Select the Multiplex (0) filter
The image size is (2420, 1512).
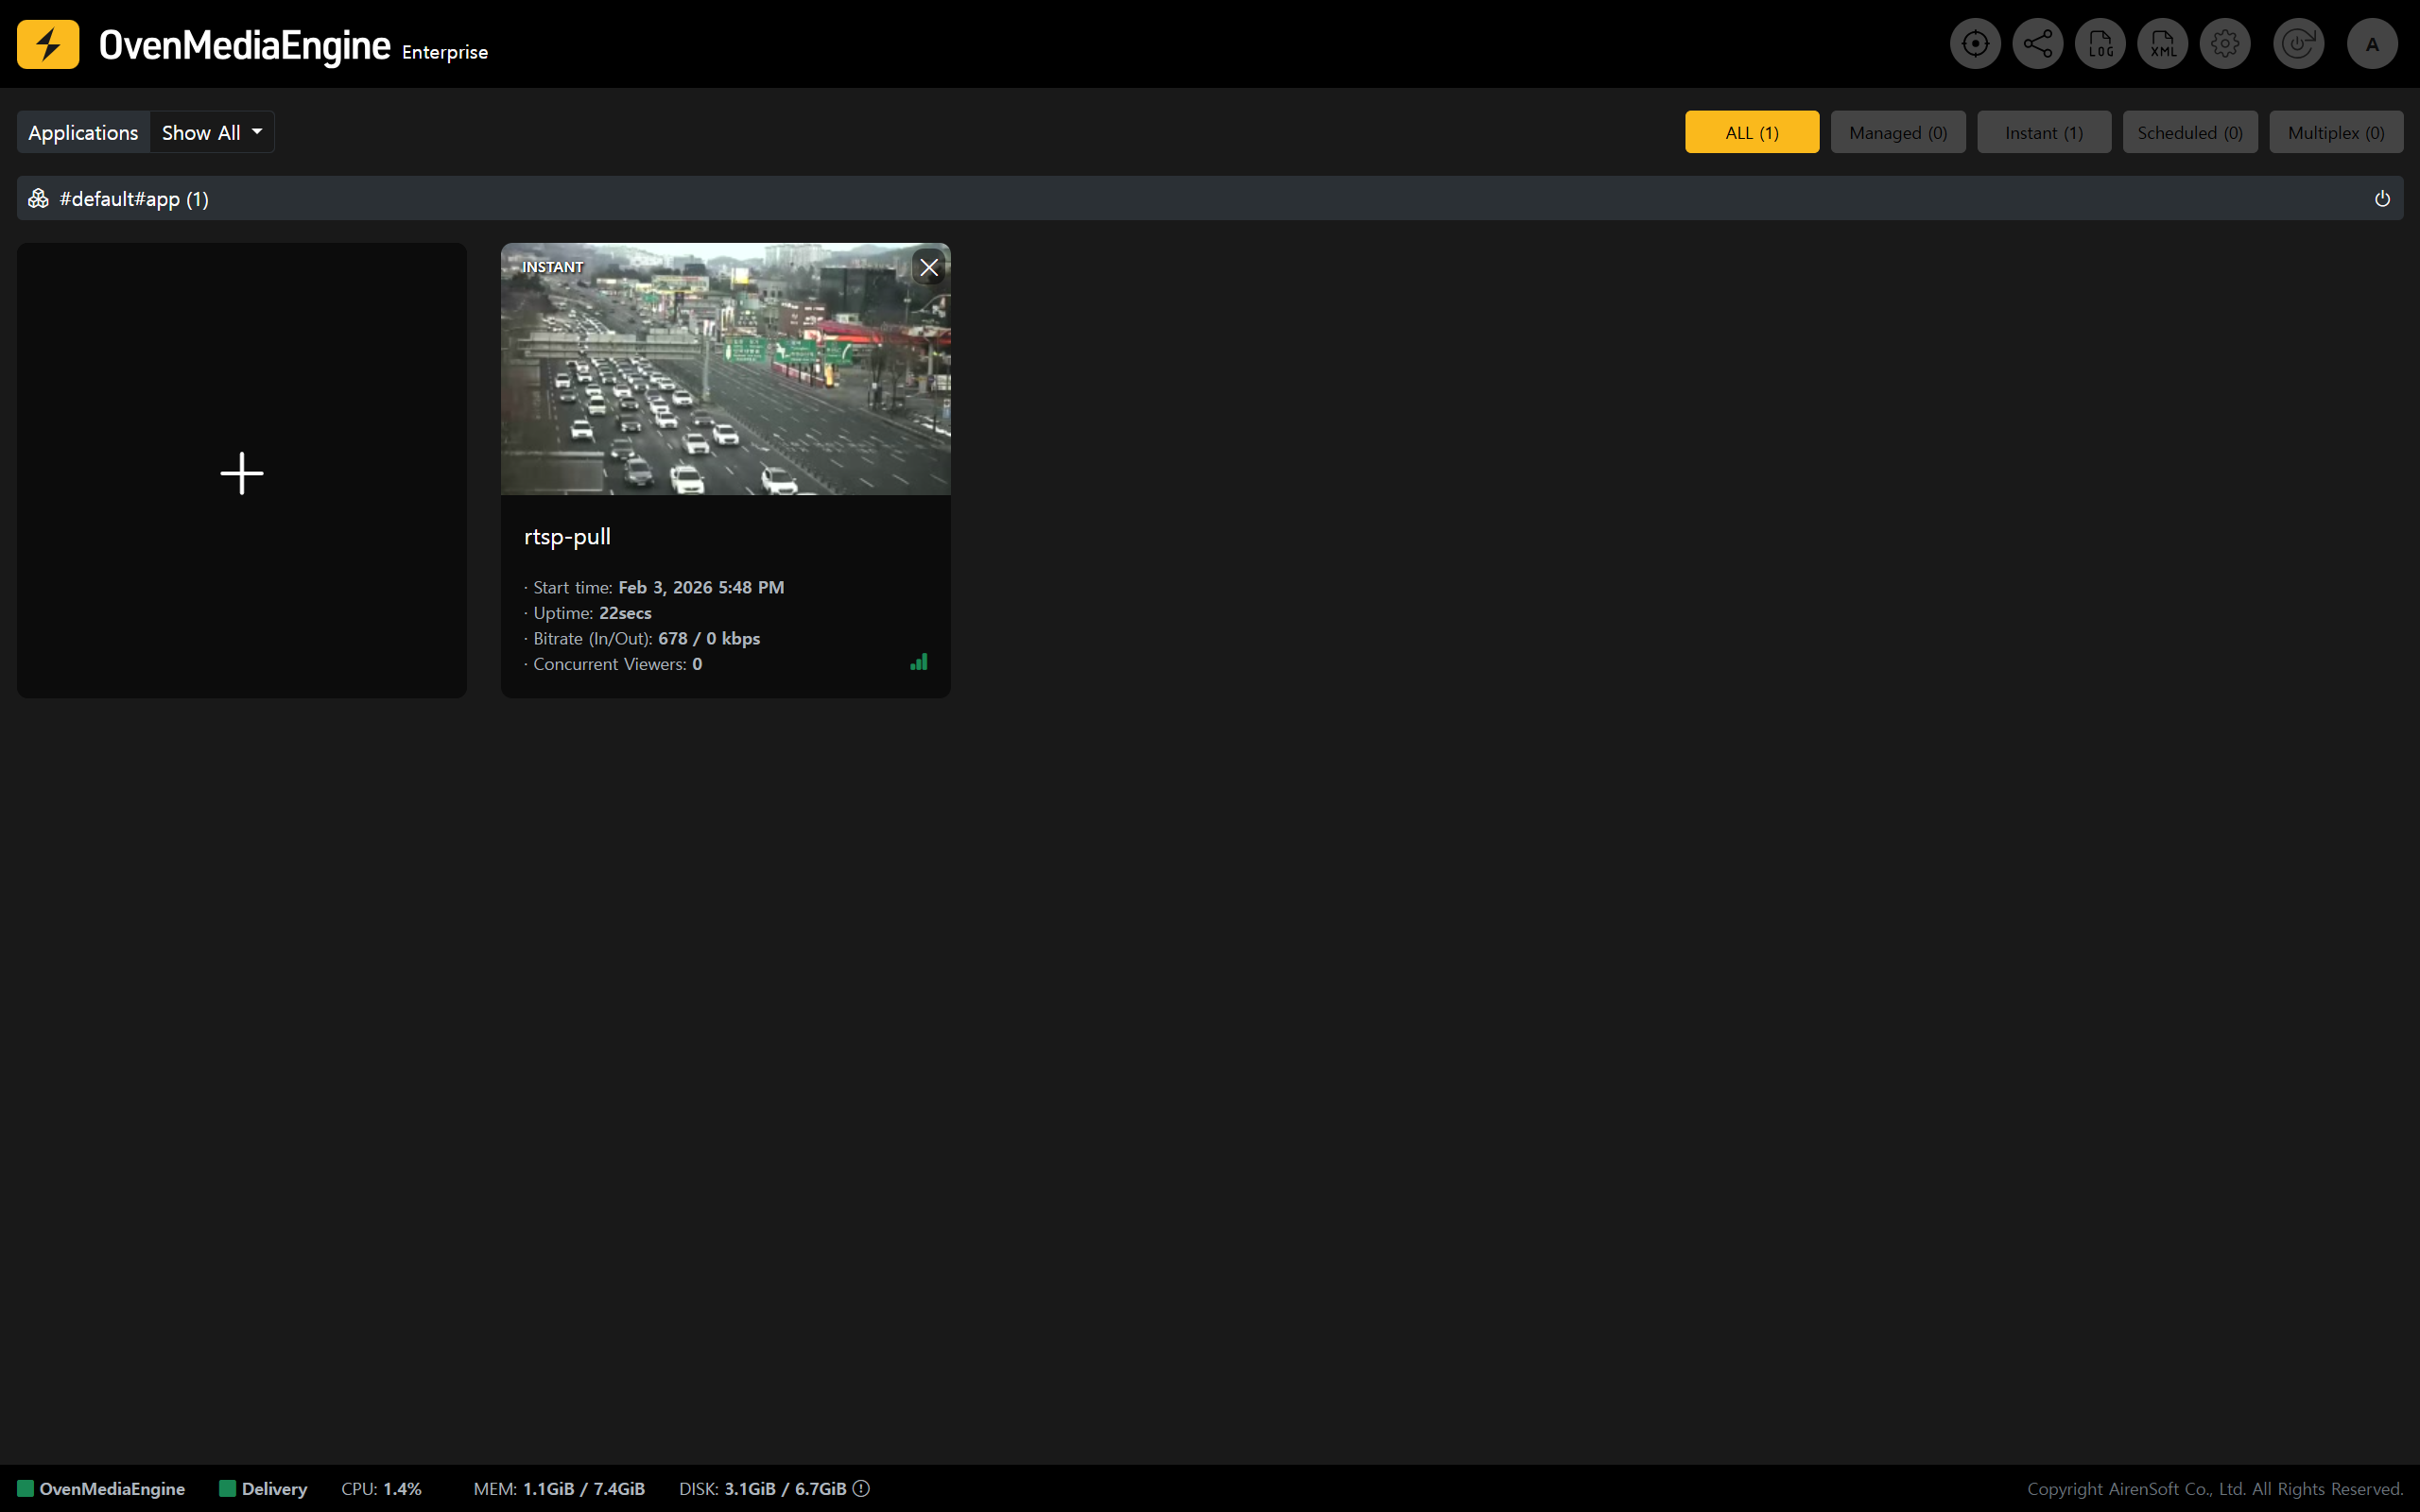pyautogui.click(x=2335, y=132)
